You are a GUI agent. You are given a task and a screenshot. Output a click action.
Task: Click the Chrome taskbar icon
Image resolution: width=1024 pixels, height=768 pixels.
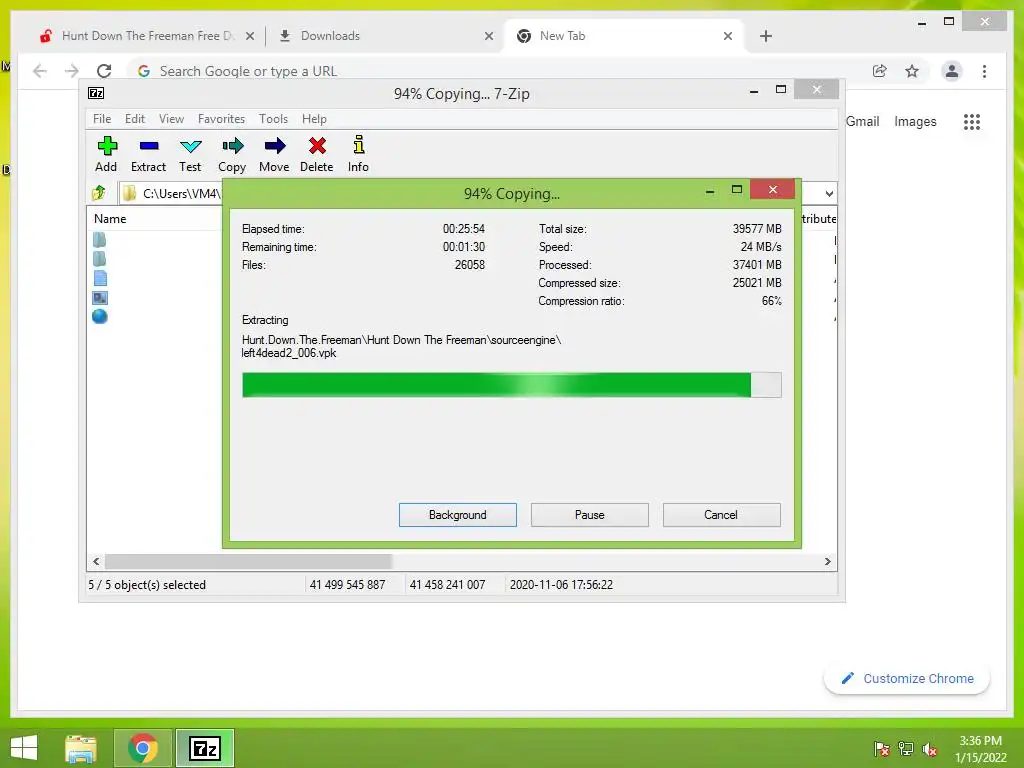point(142,748)
